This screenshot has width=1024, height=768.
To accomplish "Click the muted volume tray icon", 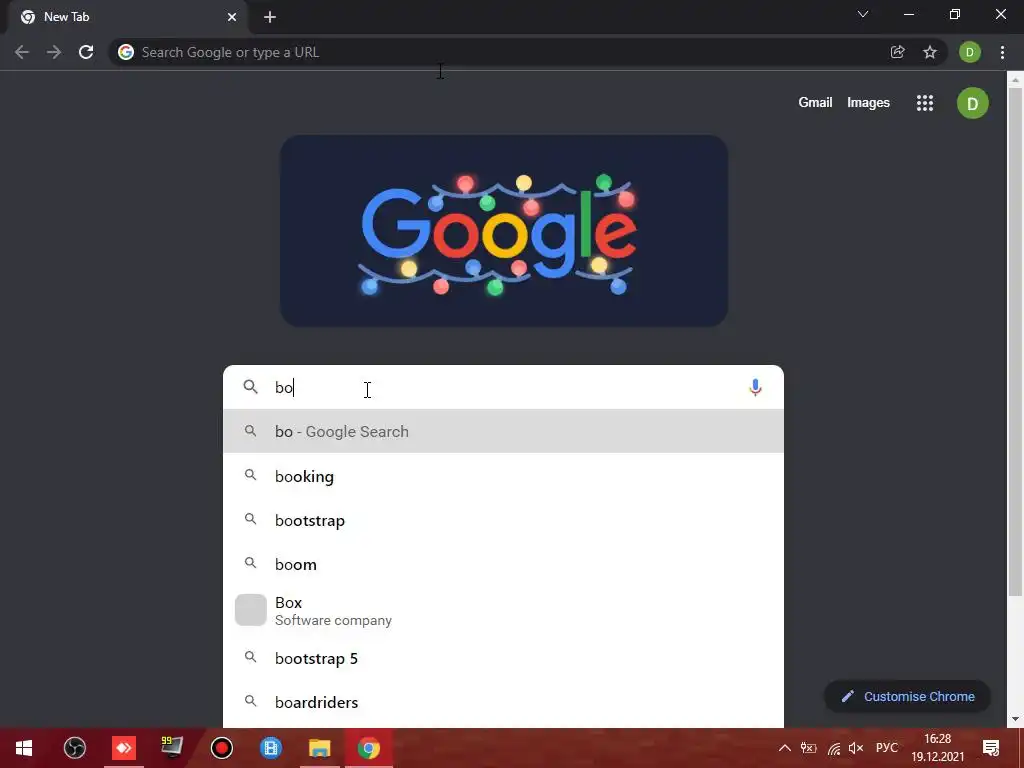I will pyautogui.click(x=856, y=748).
